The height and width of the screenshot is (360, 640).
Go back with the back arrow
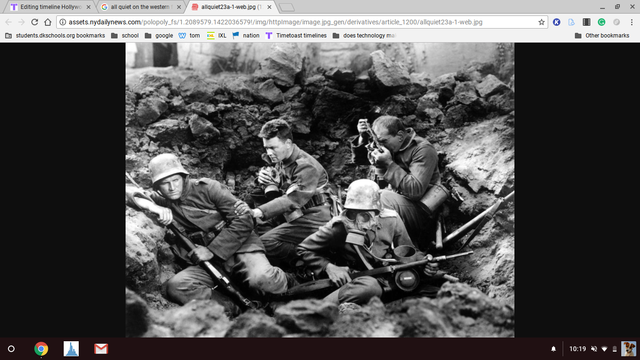[9, 22]
